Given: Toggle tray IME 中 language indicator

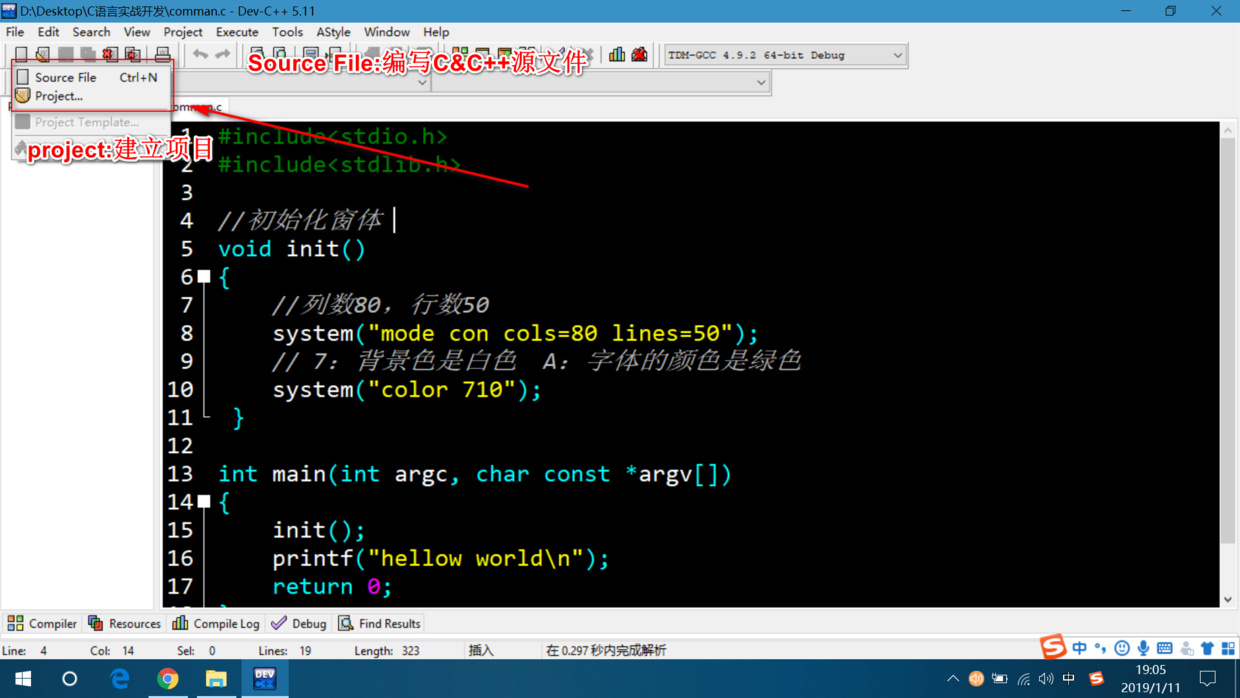Looking at the screenshot, I should pyautogui.click(x=1069, y=678).
